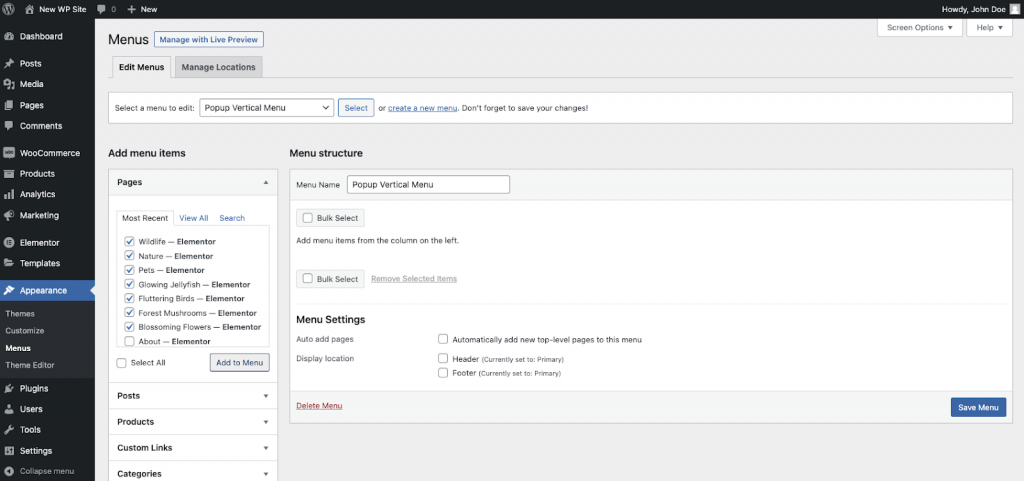1024x481 pixels.
Task: Open the Select a menu to edit dropdown
Action: (x=266, y=108)
